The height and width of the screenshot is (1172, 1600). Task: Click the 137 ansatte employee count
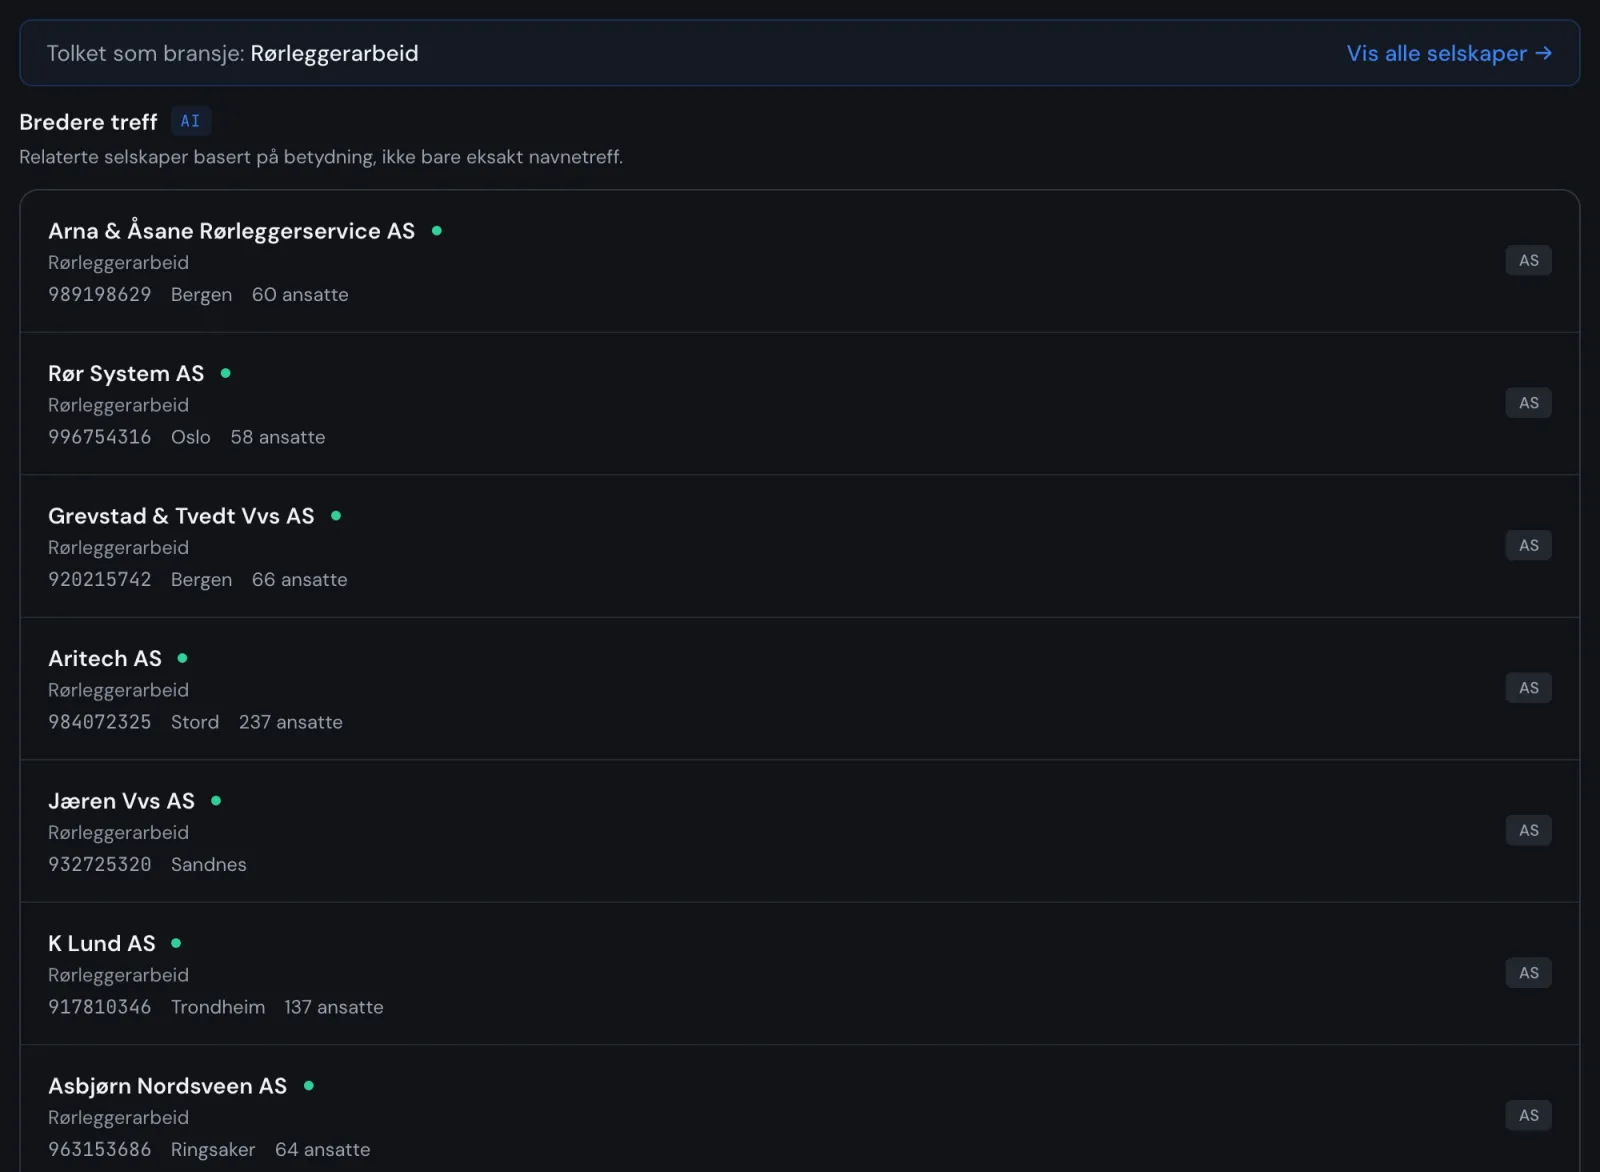[x=334, y=1007]
